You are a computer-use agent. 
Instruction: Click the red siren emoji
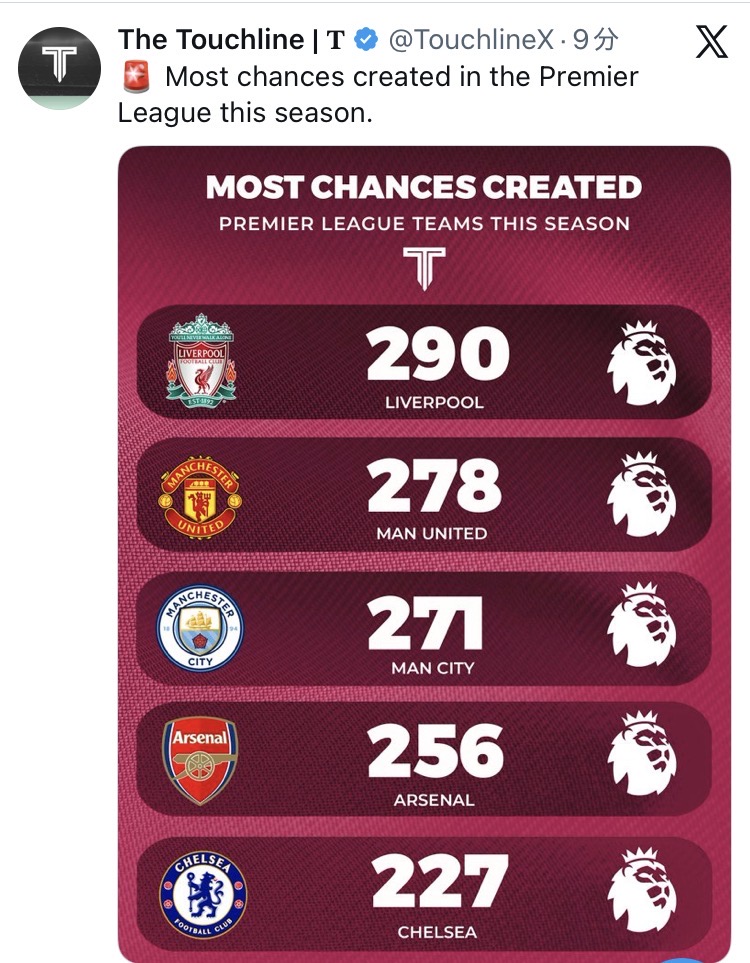(135, 76)
